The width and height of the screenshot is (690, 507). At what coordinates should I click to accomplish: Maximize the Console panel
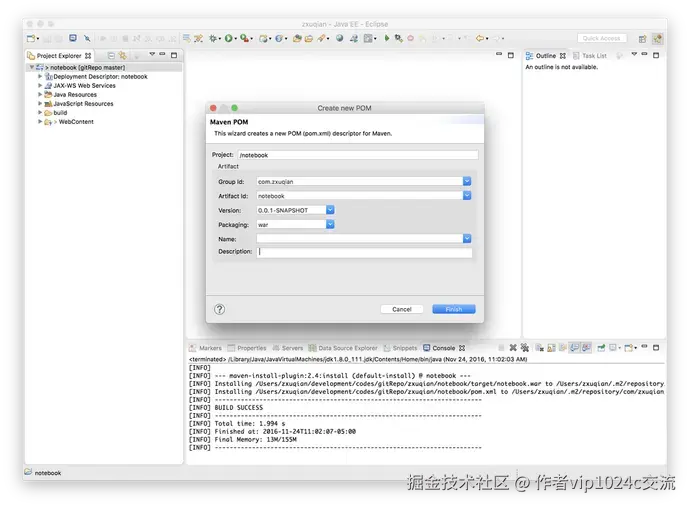(x=656, y=347)
